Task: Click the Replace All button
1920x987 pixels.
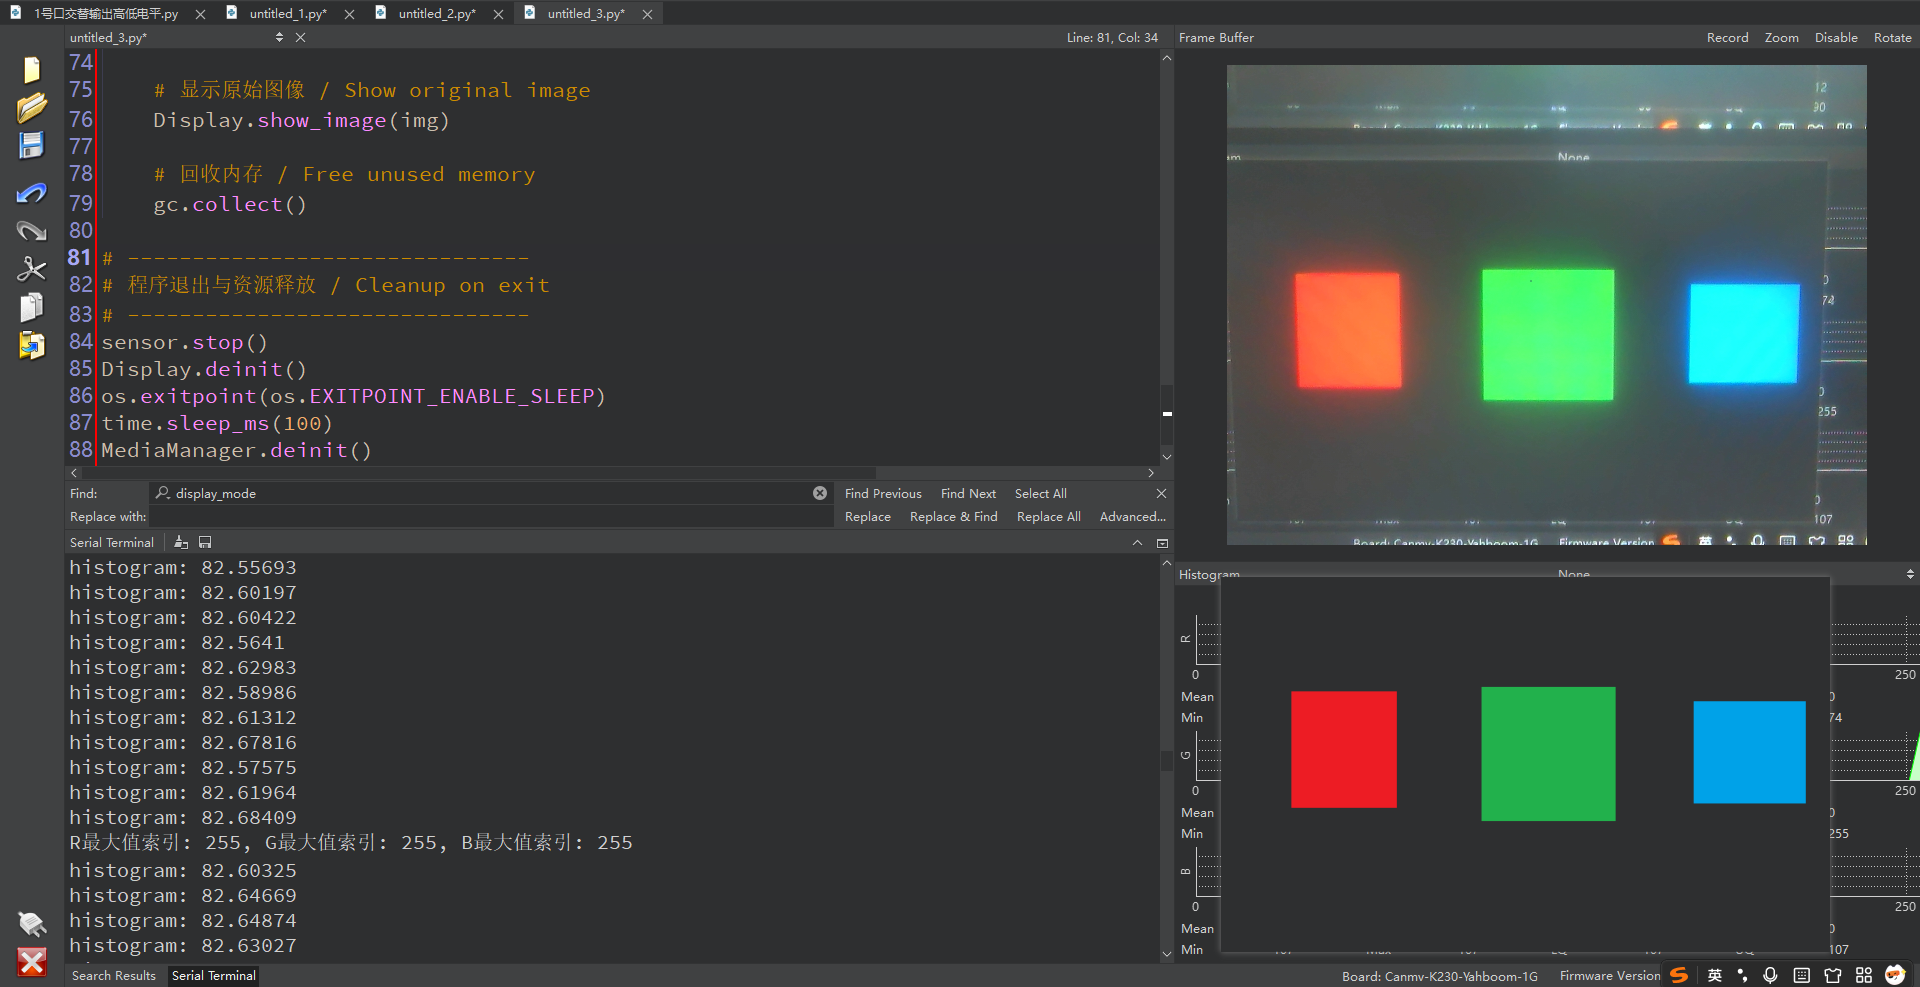Action: coord(1048,517)
